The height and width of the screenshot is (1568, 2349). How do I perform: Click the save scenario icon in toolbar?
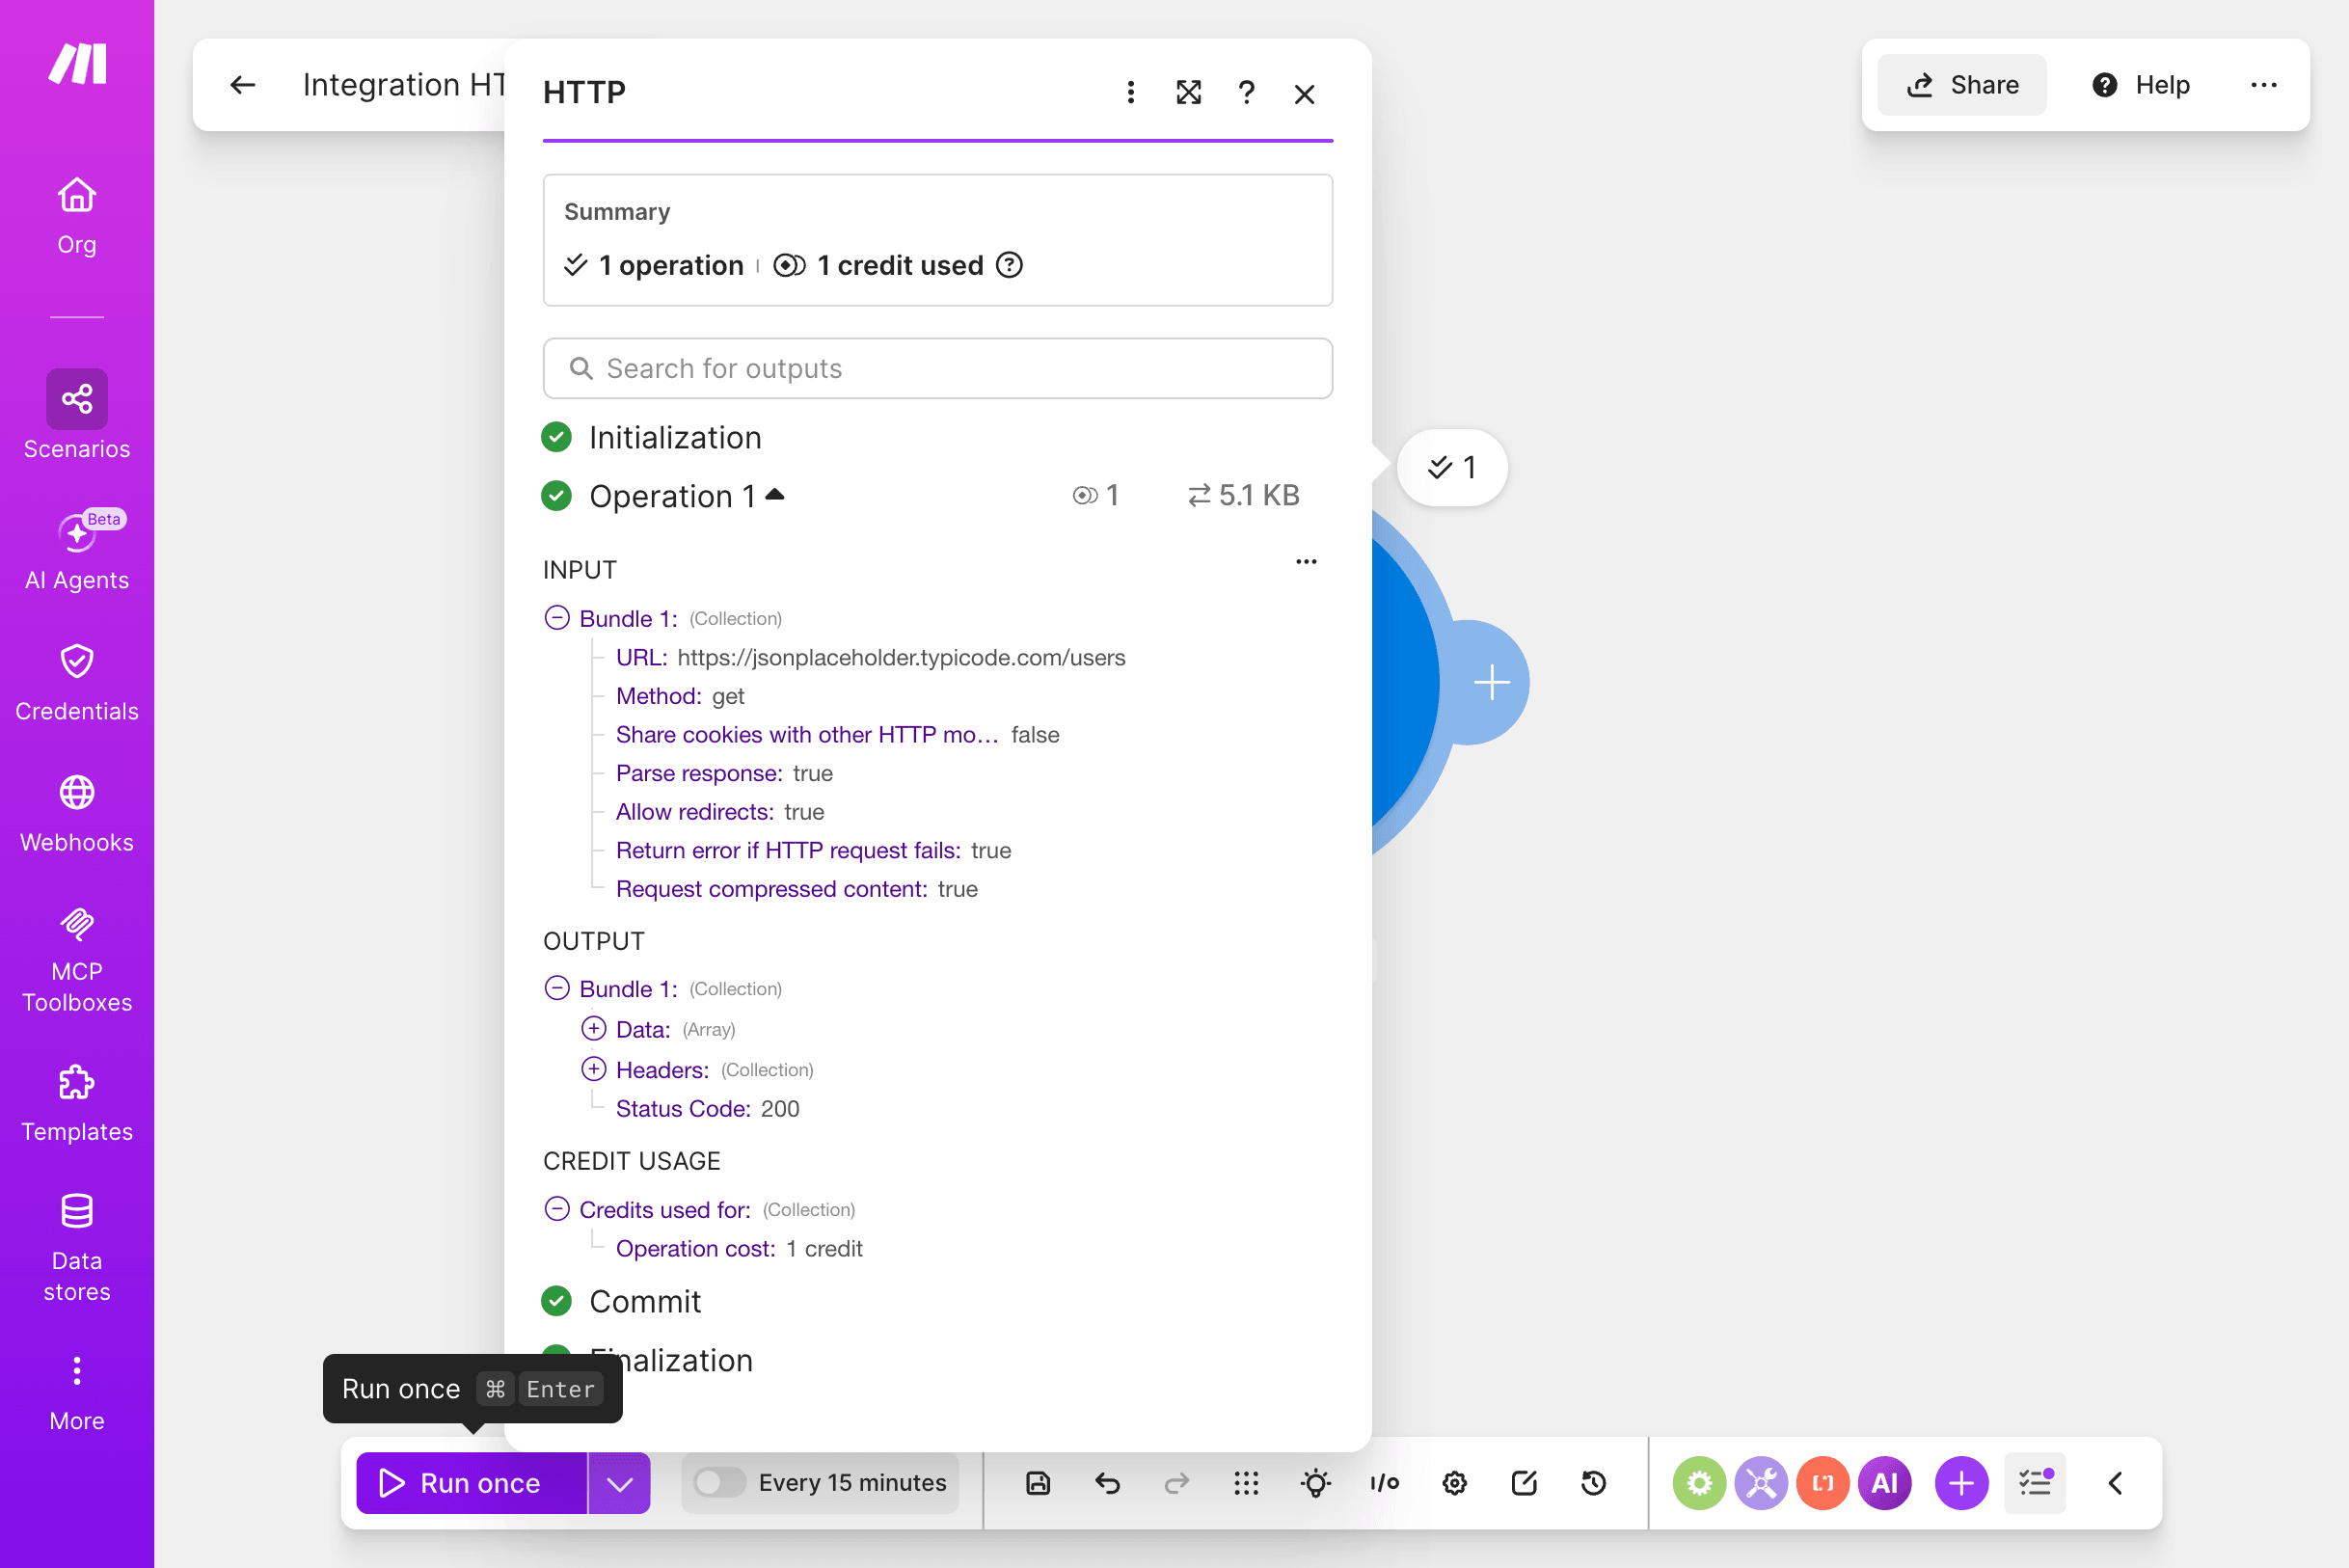1038,1483
